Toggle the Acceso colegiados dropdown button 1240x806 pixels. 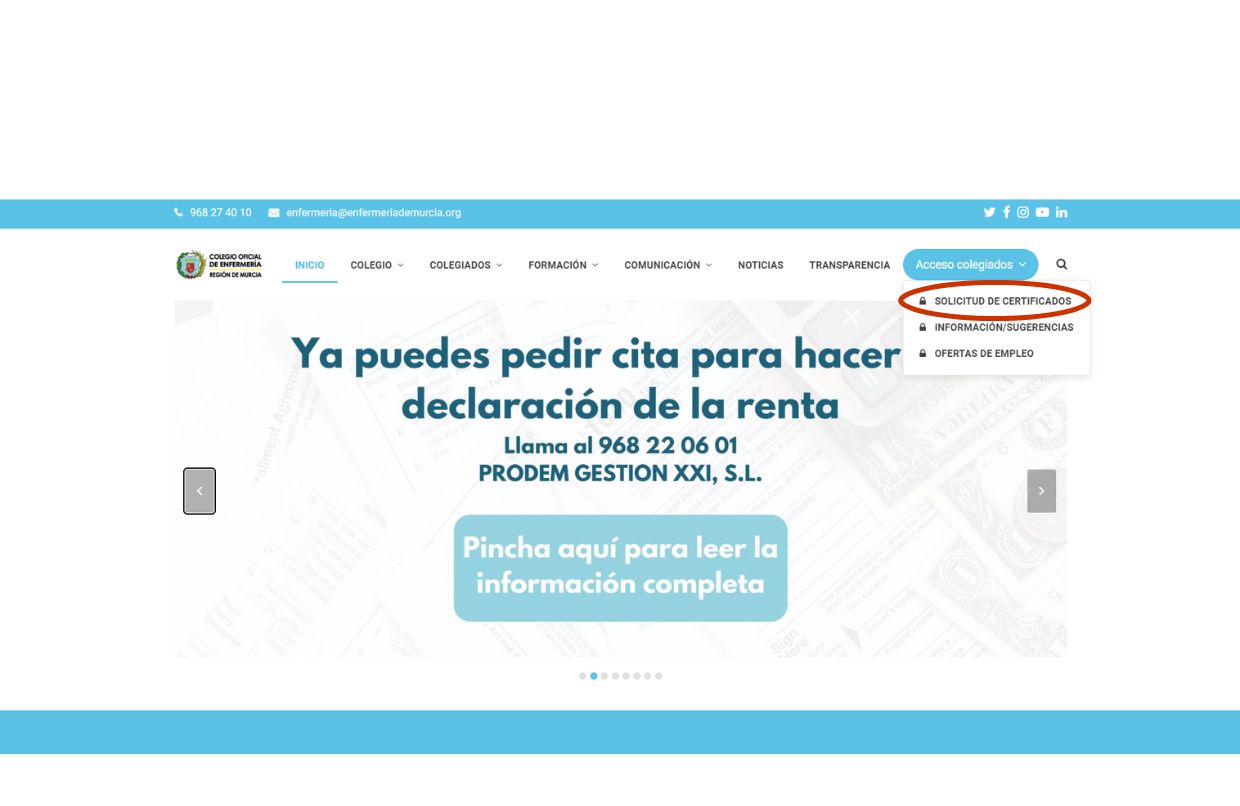(970, 265)
